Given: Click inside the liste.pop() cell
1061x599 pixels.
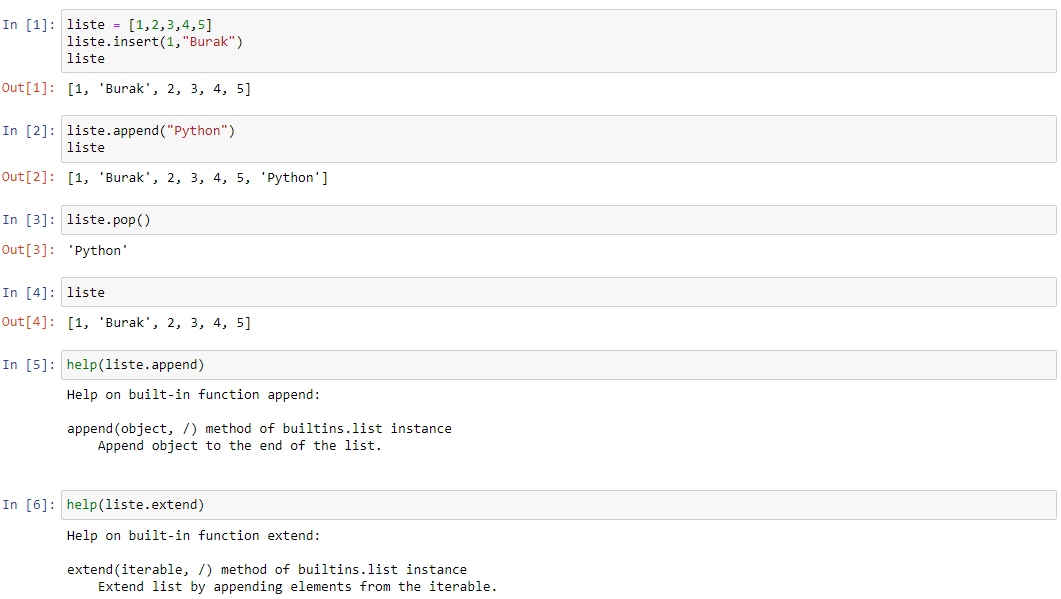Looking at the screenshot, I should [x=558, y=220].
